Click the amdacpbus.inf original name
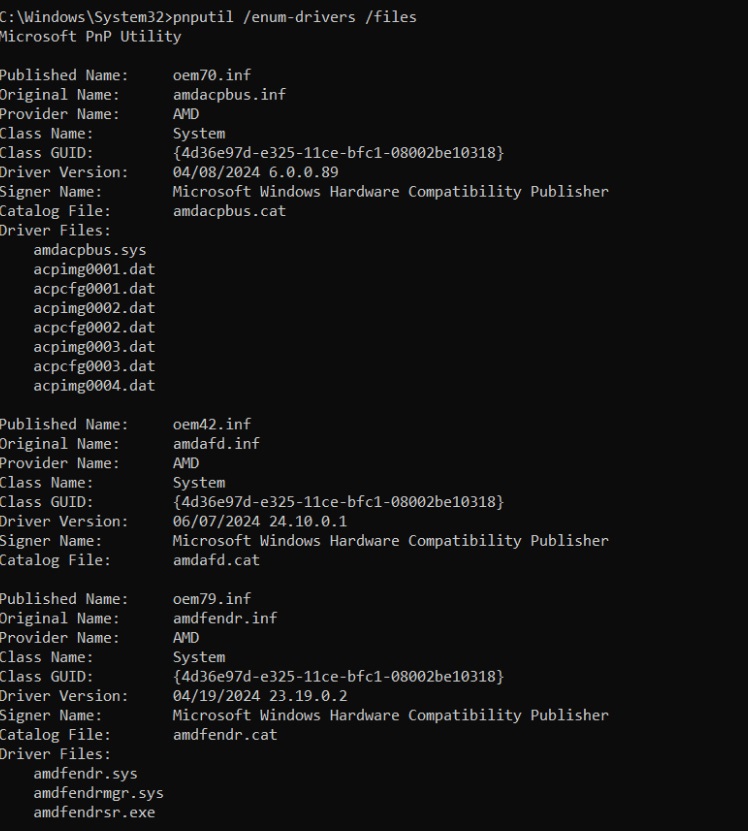Screen dimensions: 748x831 click(x=229, y=94)
